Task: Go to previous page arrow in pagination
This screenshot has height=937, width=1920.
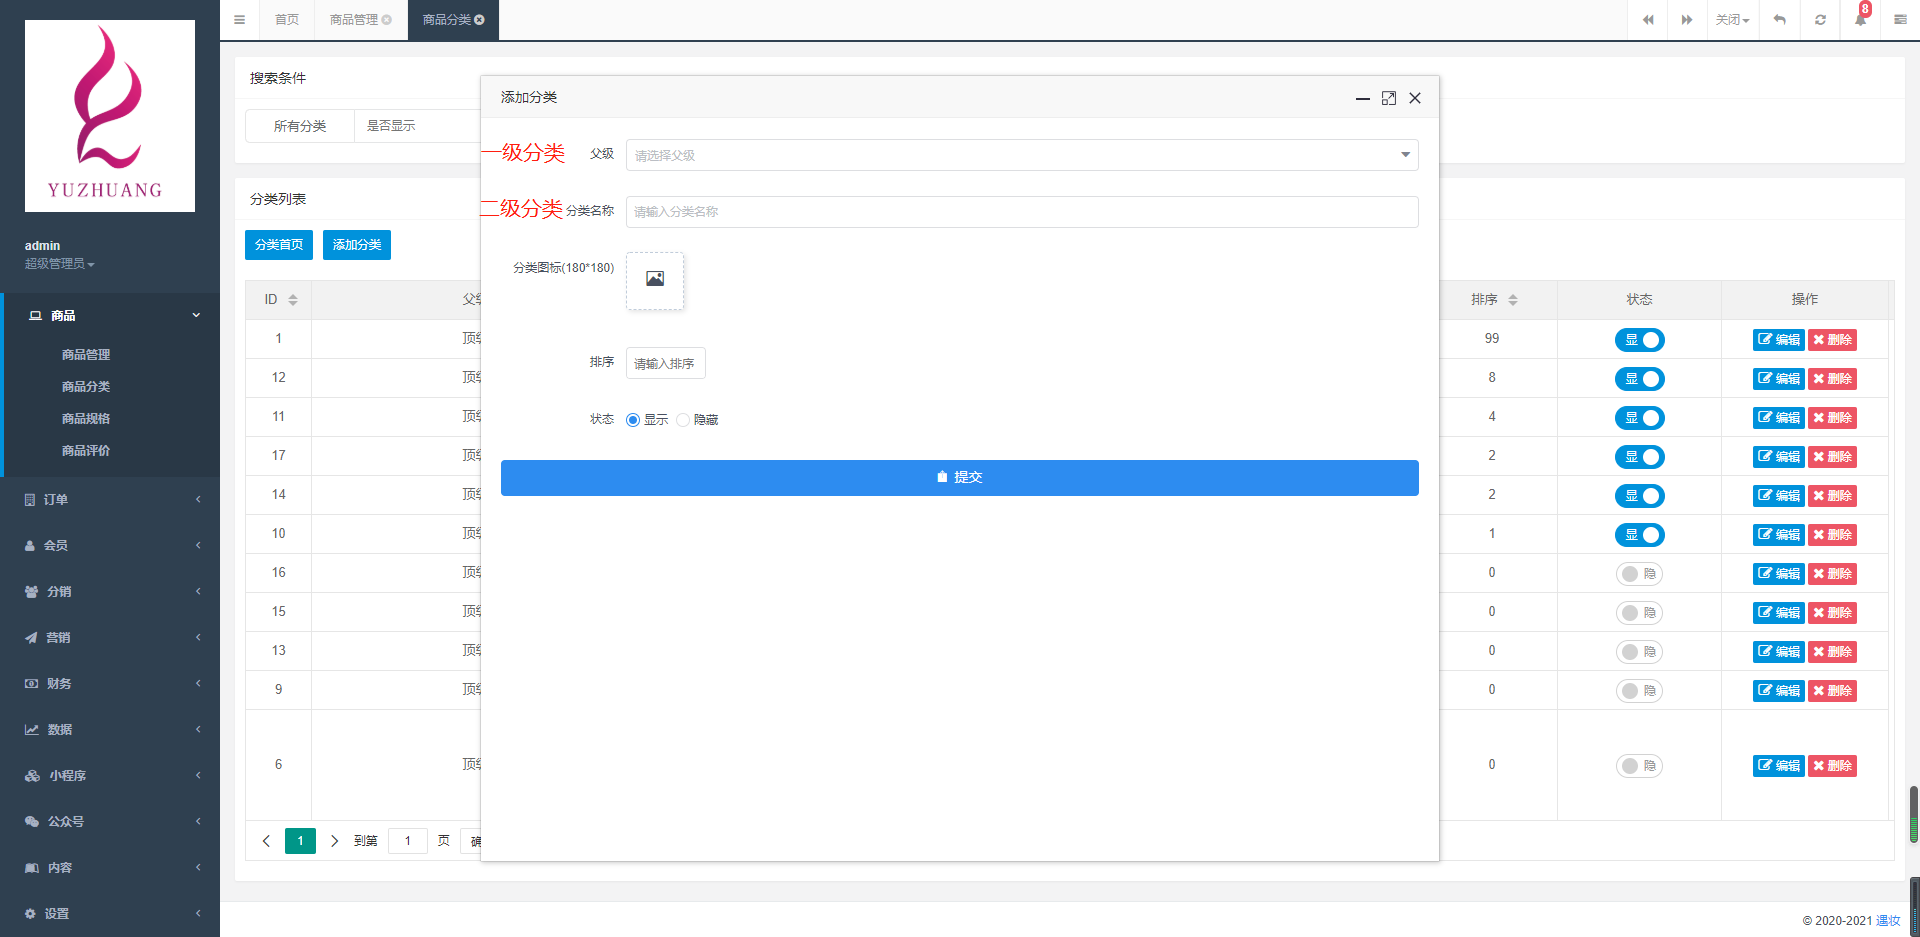Action: [266, 841]
